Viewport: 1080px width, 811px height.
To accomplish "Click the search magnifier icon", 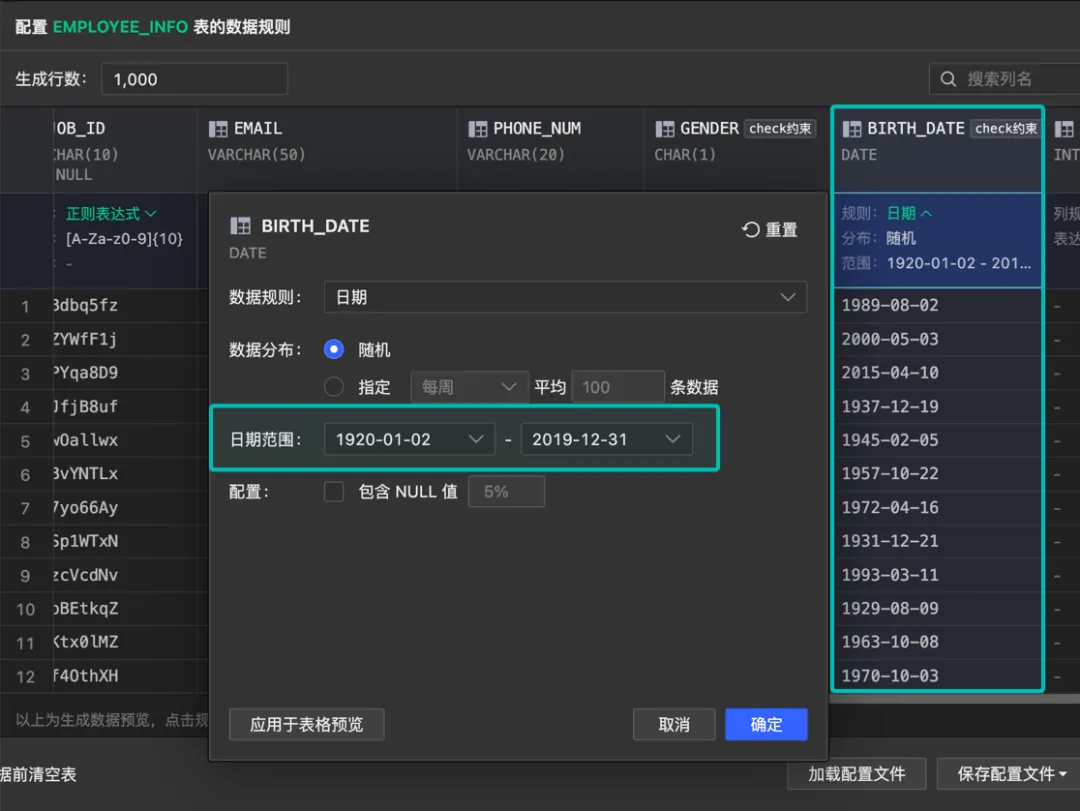I will (948, 79).
